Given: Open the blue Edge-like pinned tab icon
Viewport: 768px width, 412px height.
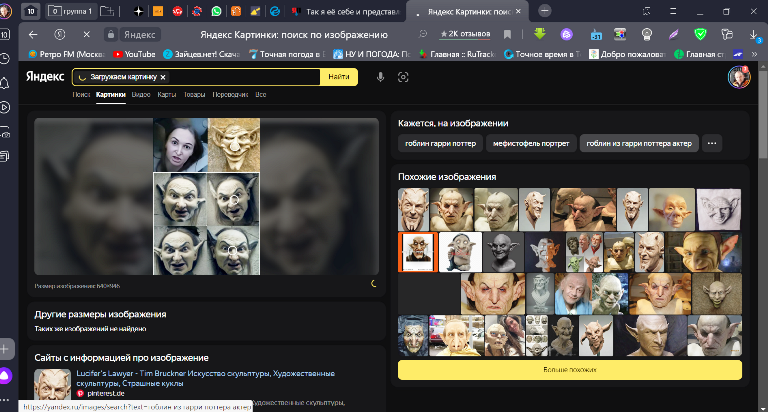Looking at the screenshot, I should pos(275,11).
